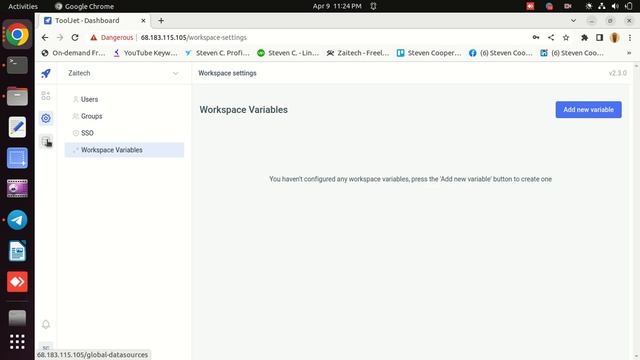Open the date and time clock menu
Image resolution: width=640 pixels, height=360 pixels.
[337, 6]
